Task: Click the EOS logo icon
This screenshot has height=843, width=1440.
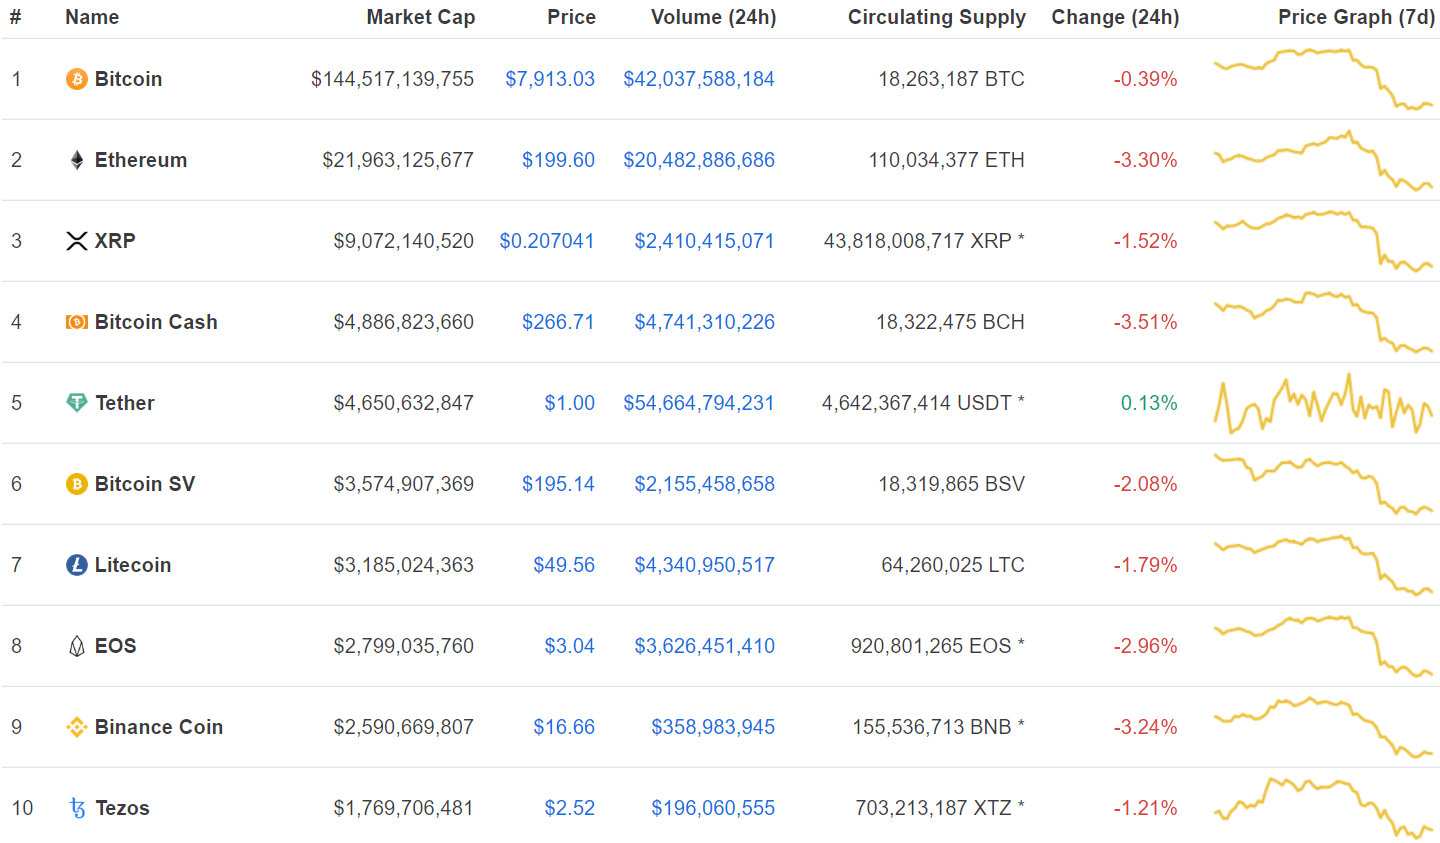Action: pyautogui.click(x=77, y=646)
